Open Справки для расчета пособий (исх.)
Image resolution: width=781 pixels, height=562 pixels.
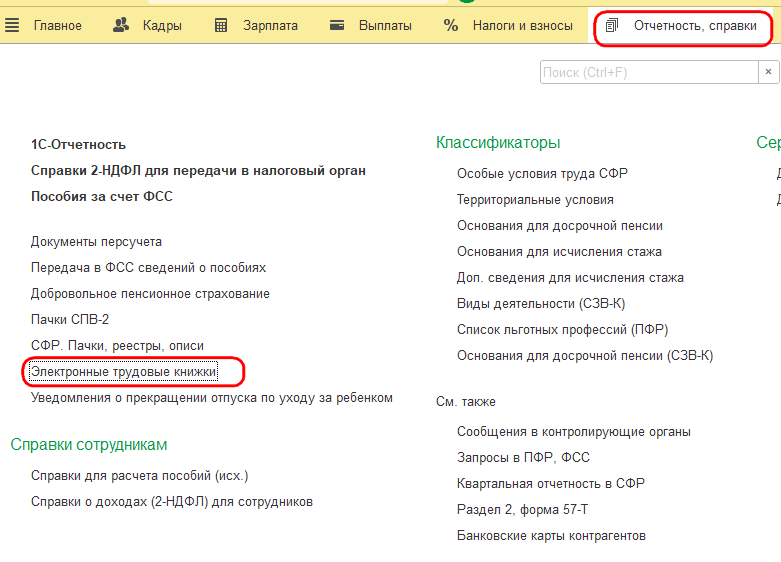[139, 476]
